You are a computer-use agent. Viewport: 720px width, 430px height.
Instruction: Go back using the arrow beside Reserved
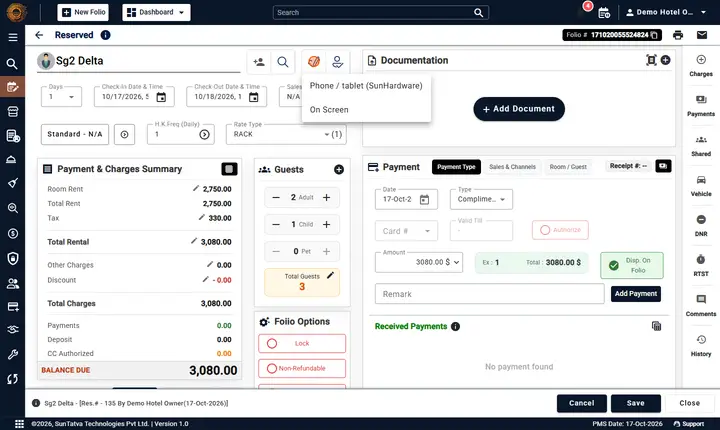pyautogui.click(x=39, y=35)
